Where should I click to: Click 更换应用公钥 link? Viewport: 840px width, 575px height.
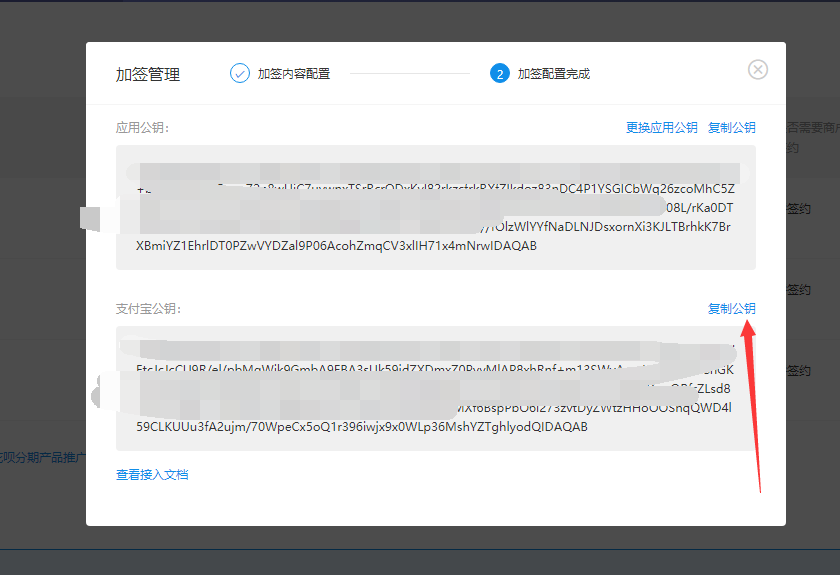pyautogui.click(x=662, y=128)
